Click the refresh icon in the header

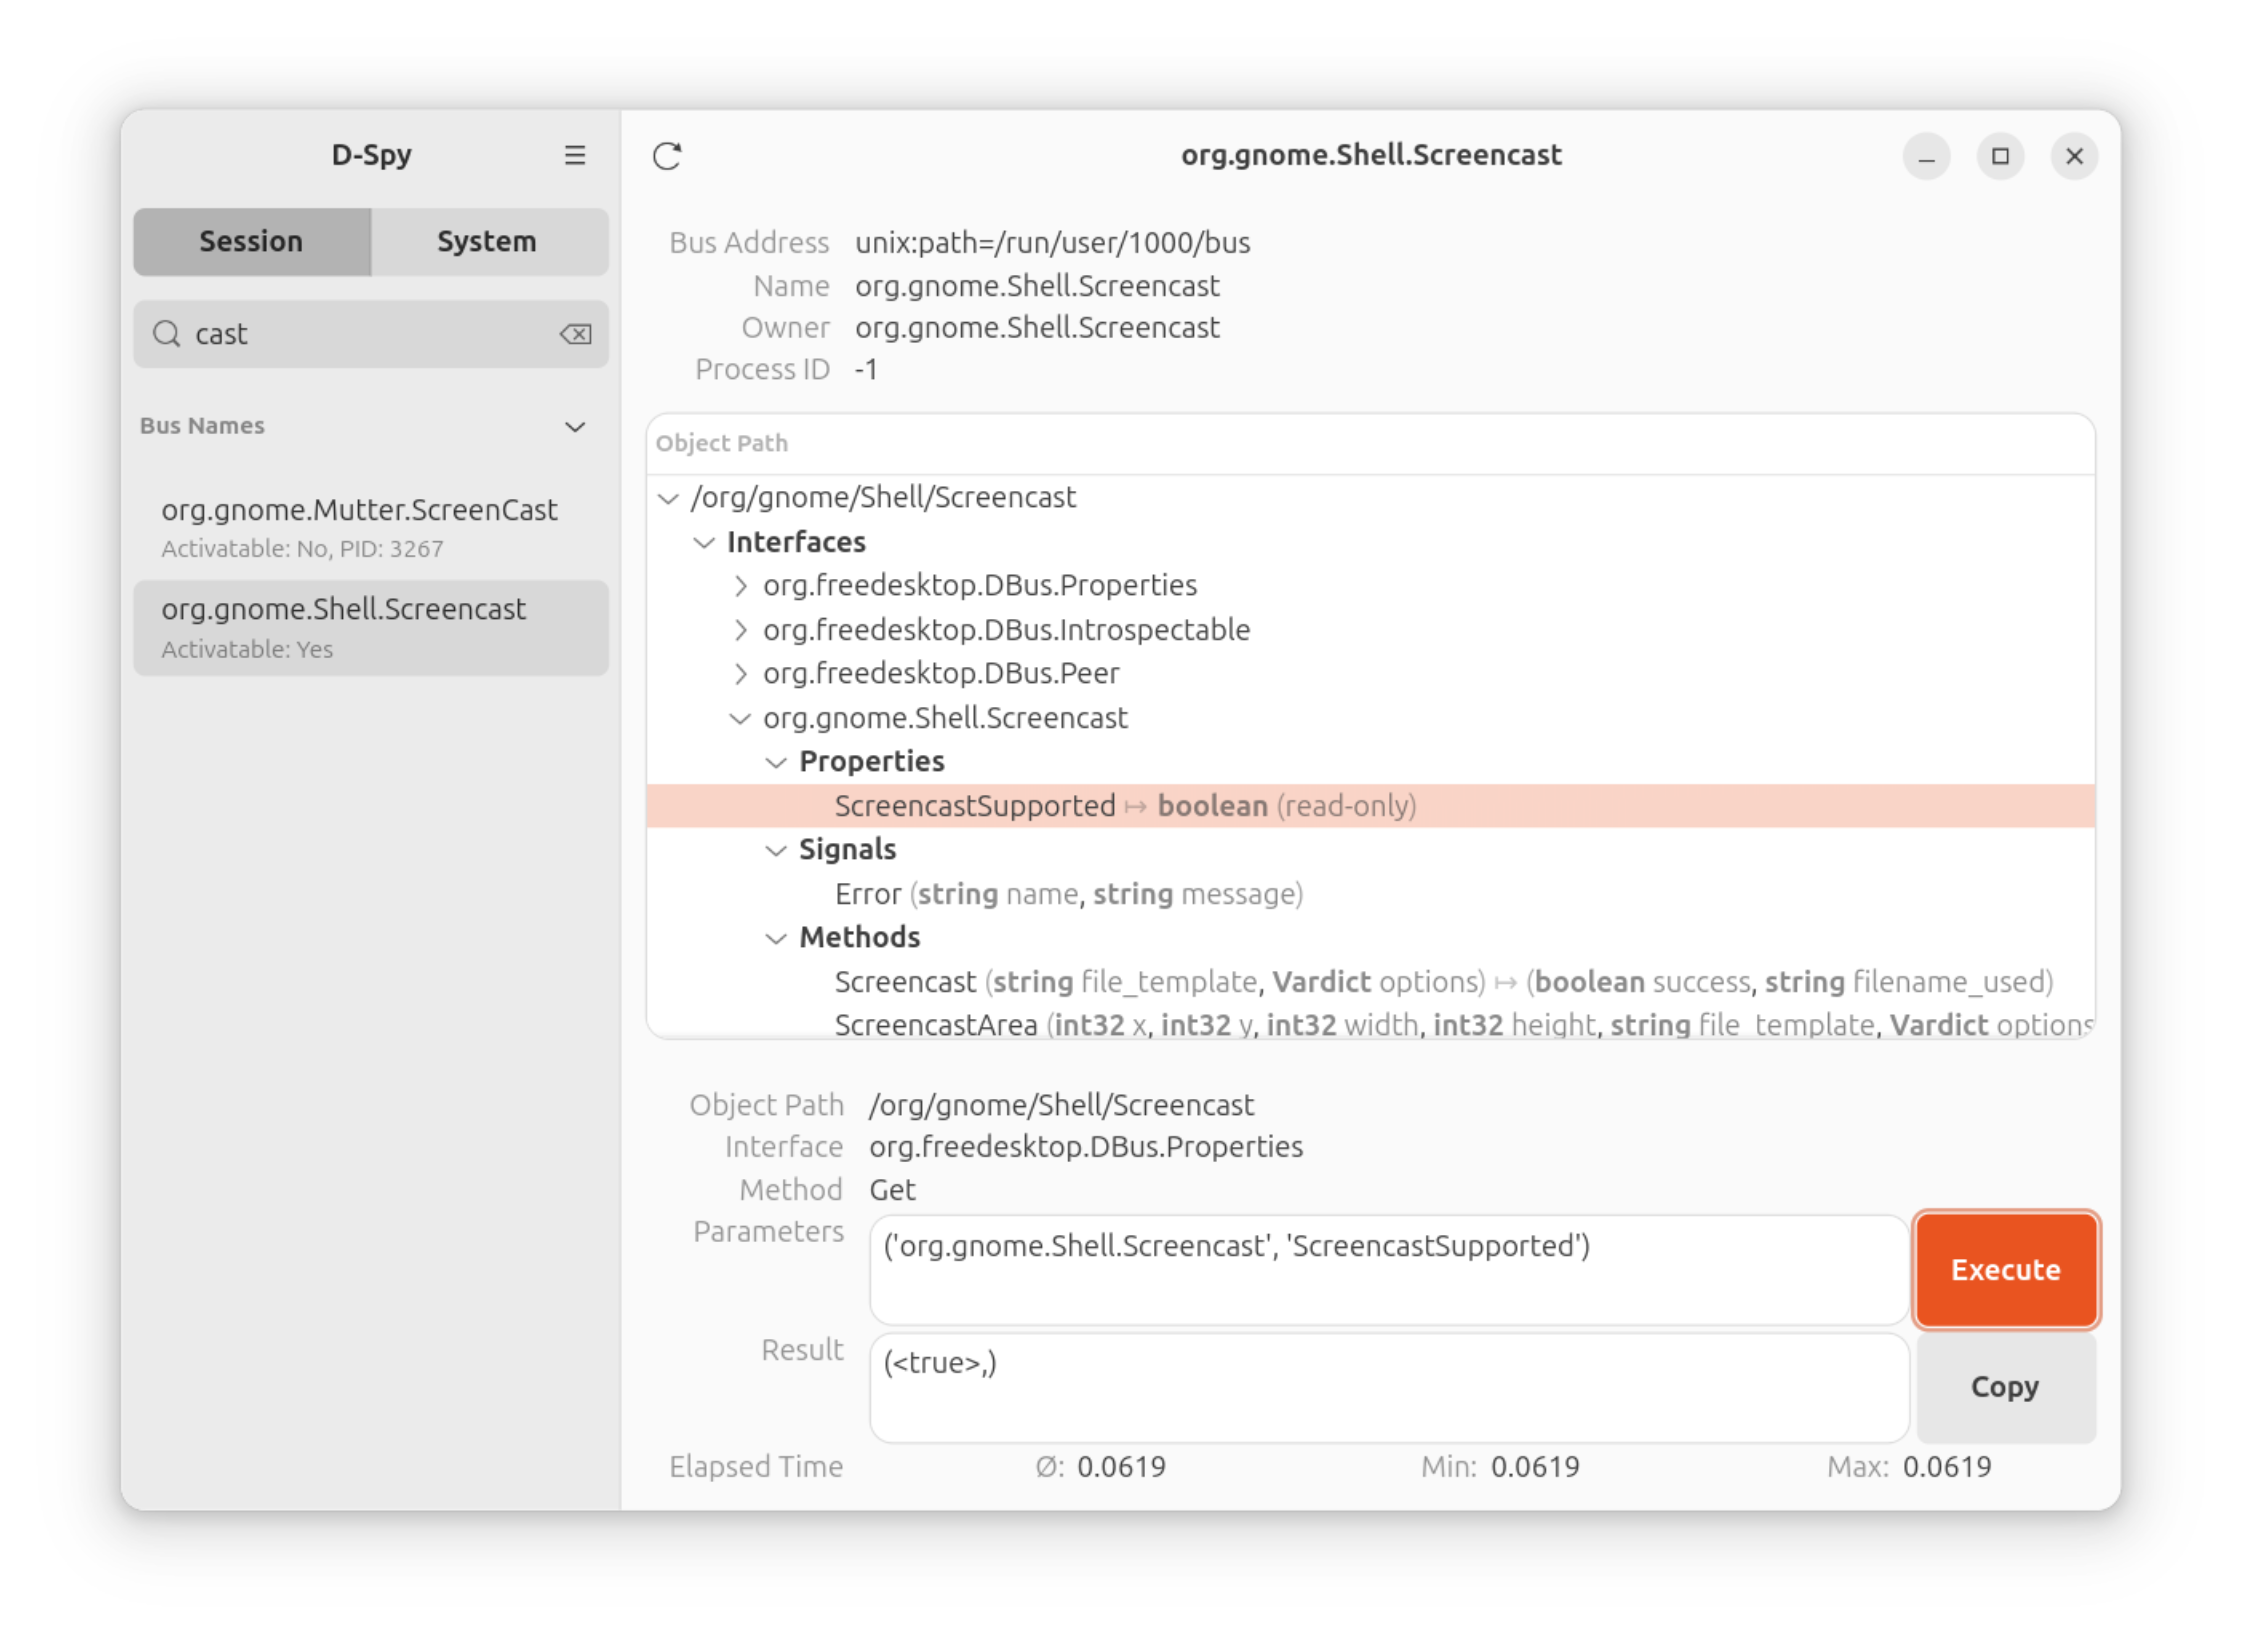click(x=667, y=156)
